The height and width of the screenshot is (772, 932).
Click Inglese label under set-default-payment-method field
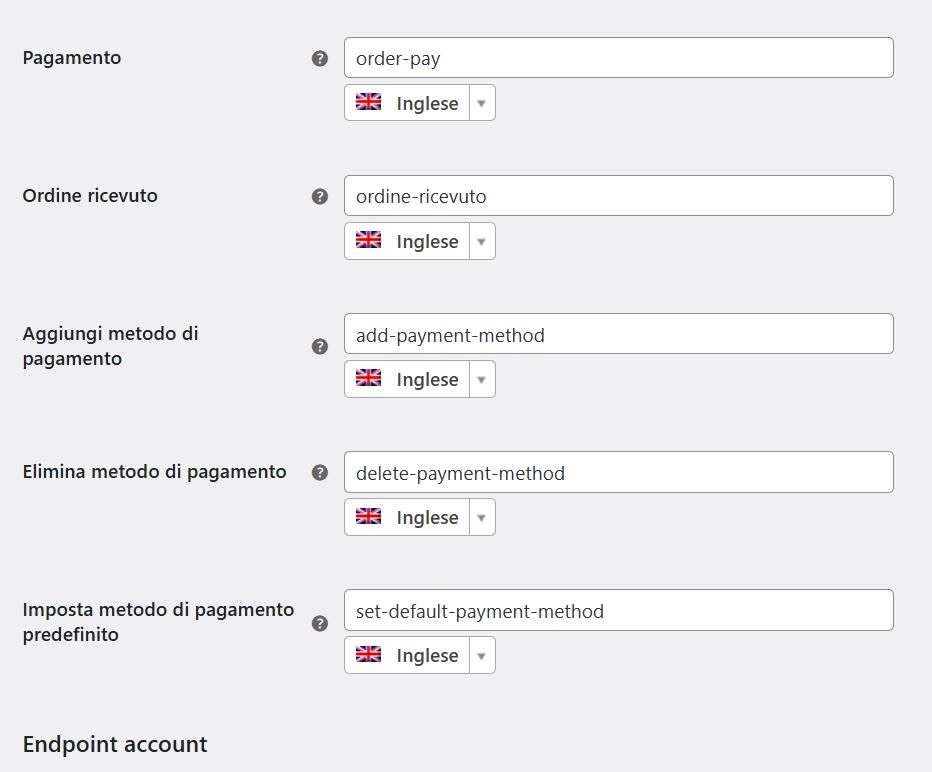427,655
